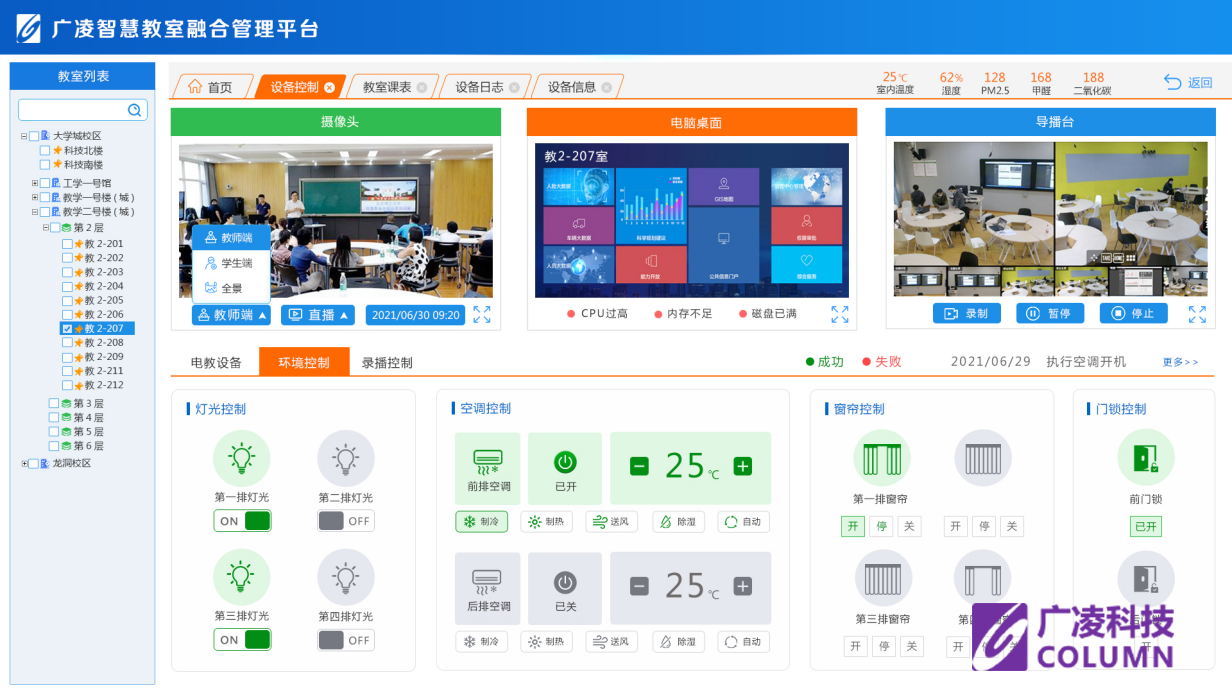The height and width of the screenshot is (693, 1232).
Task: Open the 教师端 camera source dropdown
Action: click(x=231, y=315)
